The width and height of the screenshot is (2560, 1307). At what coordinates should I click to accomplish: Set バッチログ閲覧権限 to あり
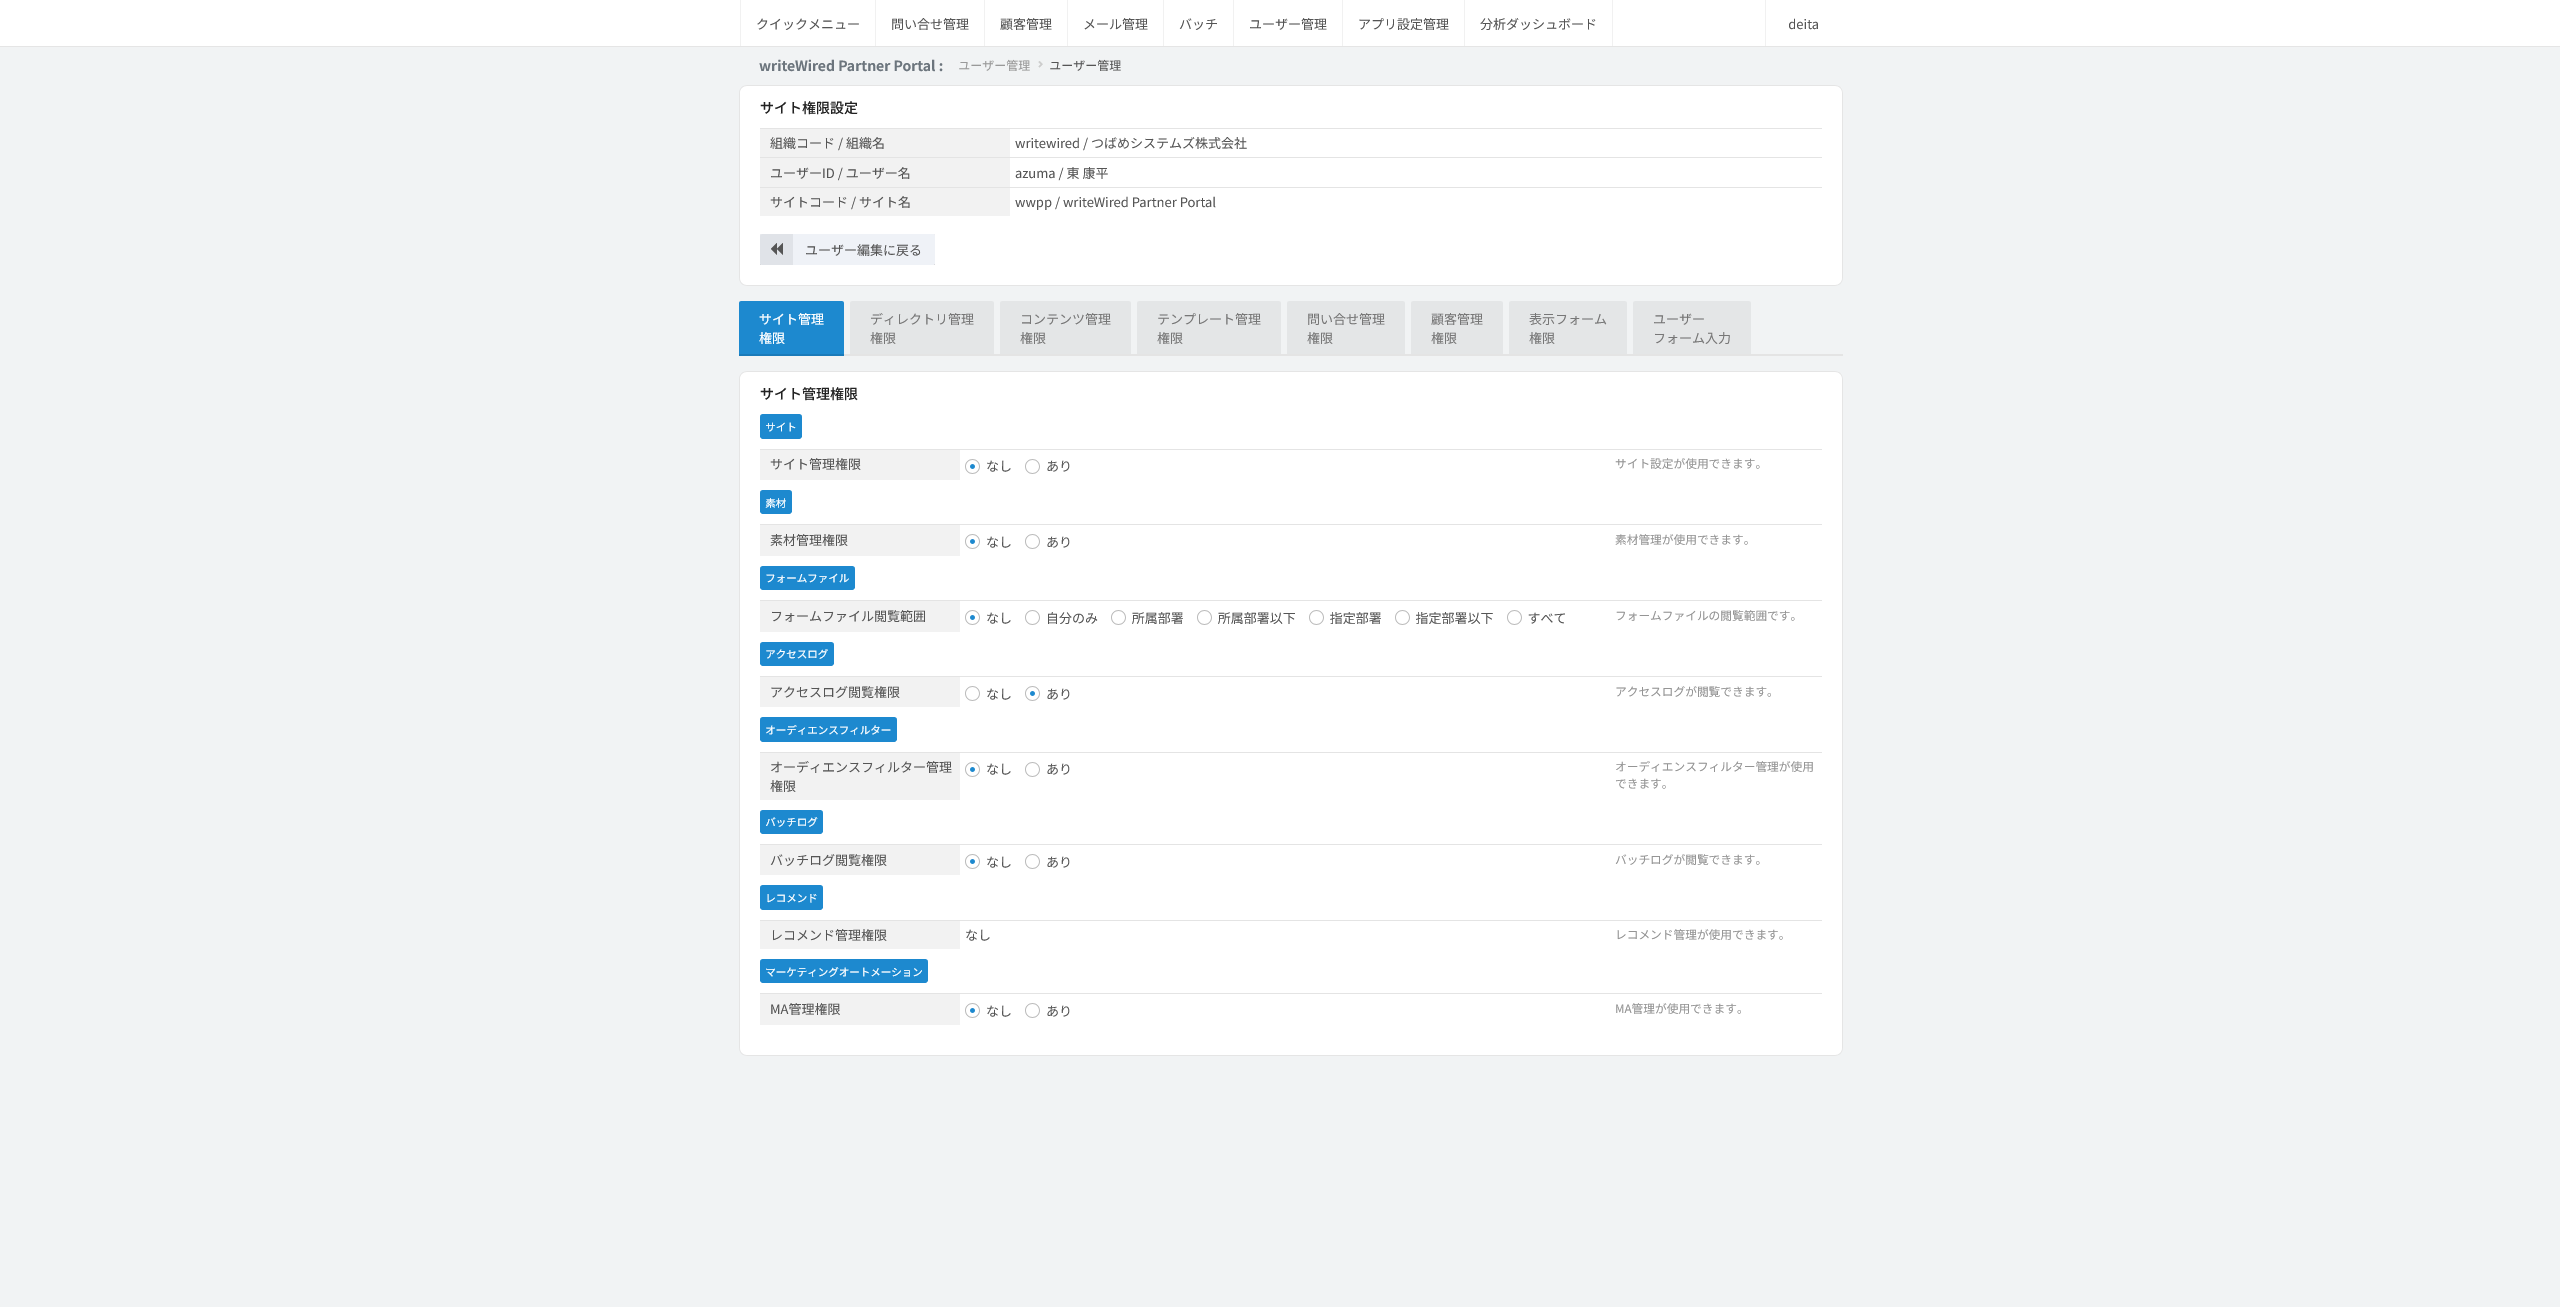1032,862
